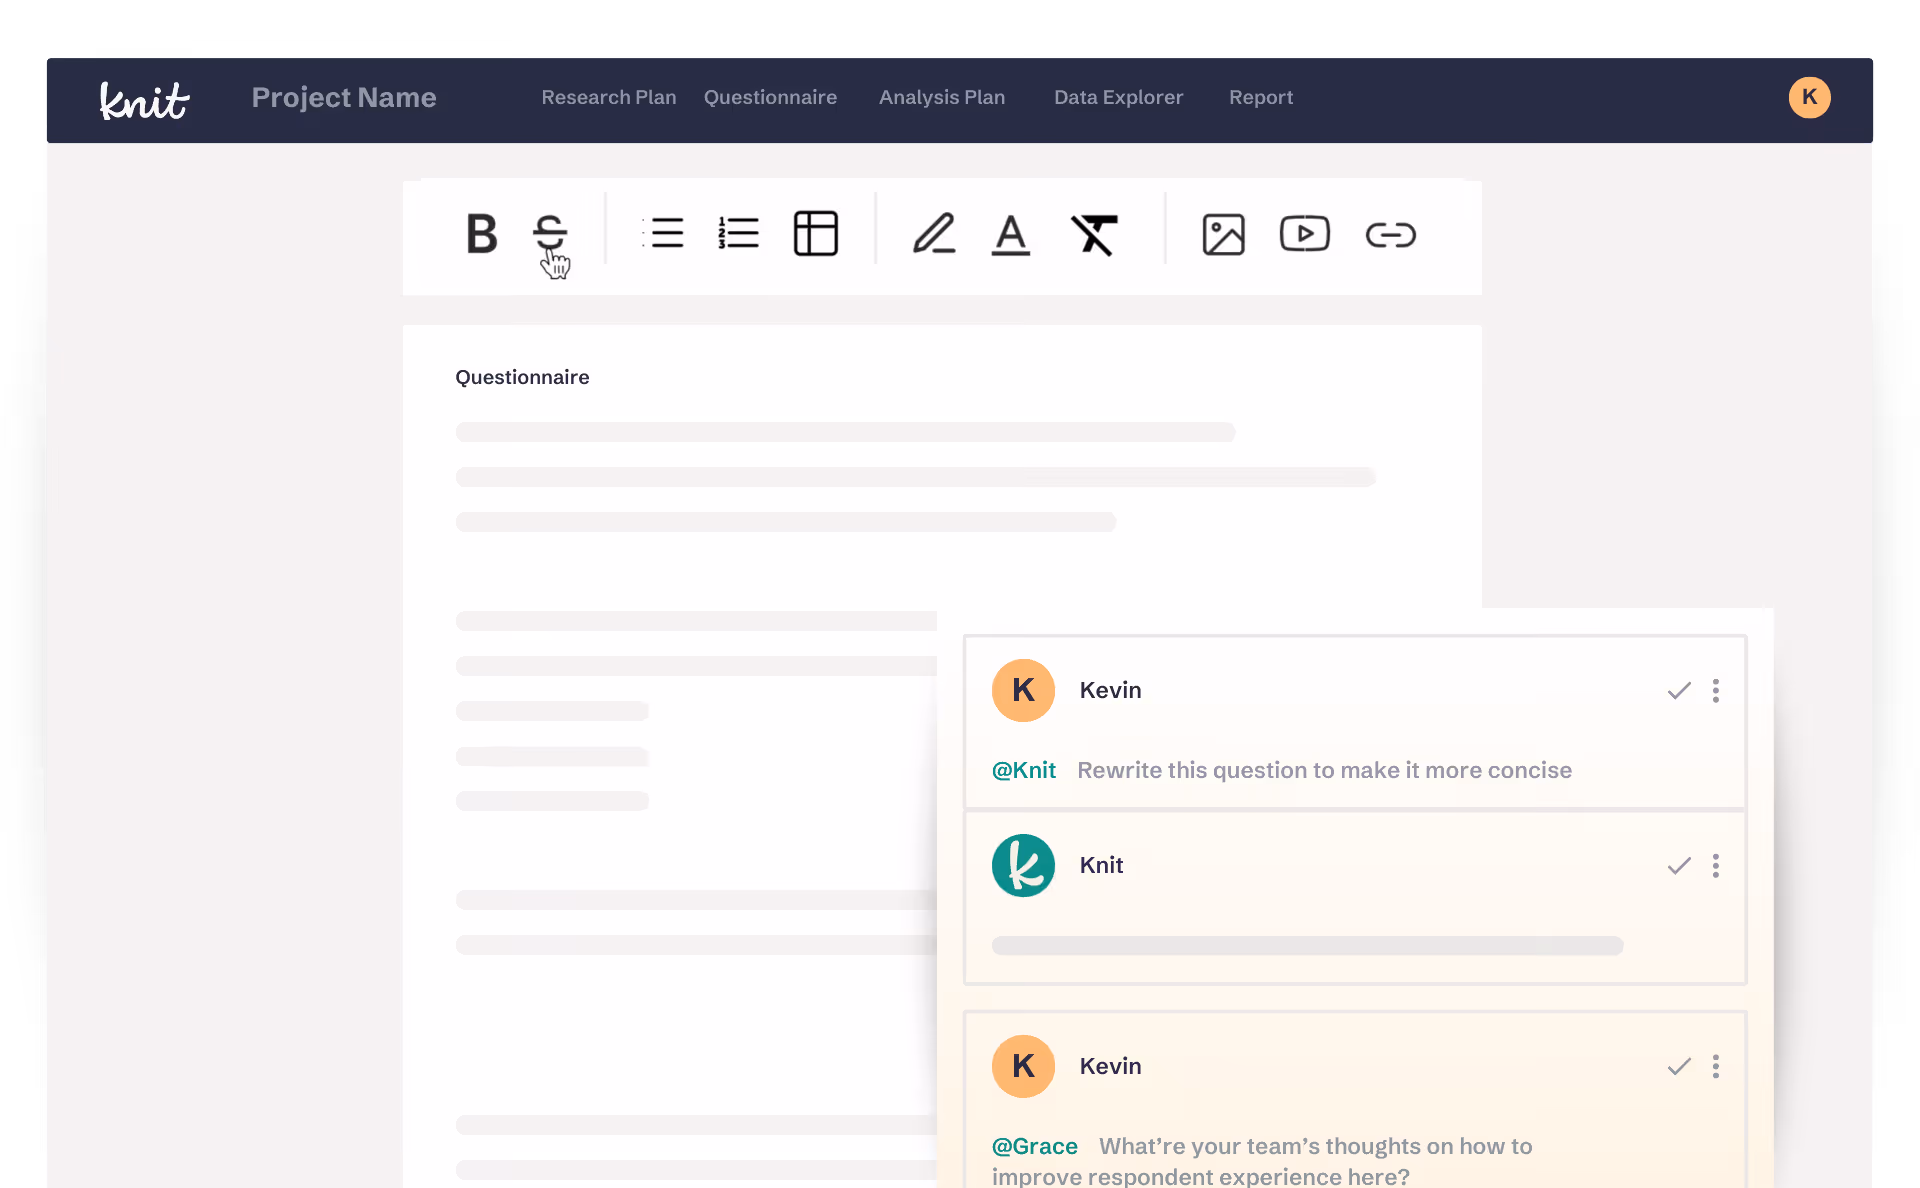The height and width of the screenshot is (1188, 1920).
Task: Switch to the Questionnaire tab
Action: [770, 97]
